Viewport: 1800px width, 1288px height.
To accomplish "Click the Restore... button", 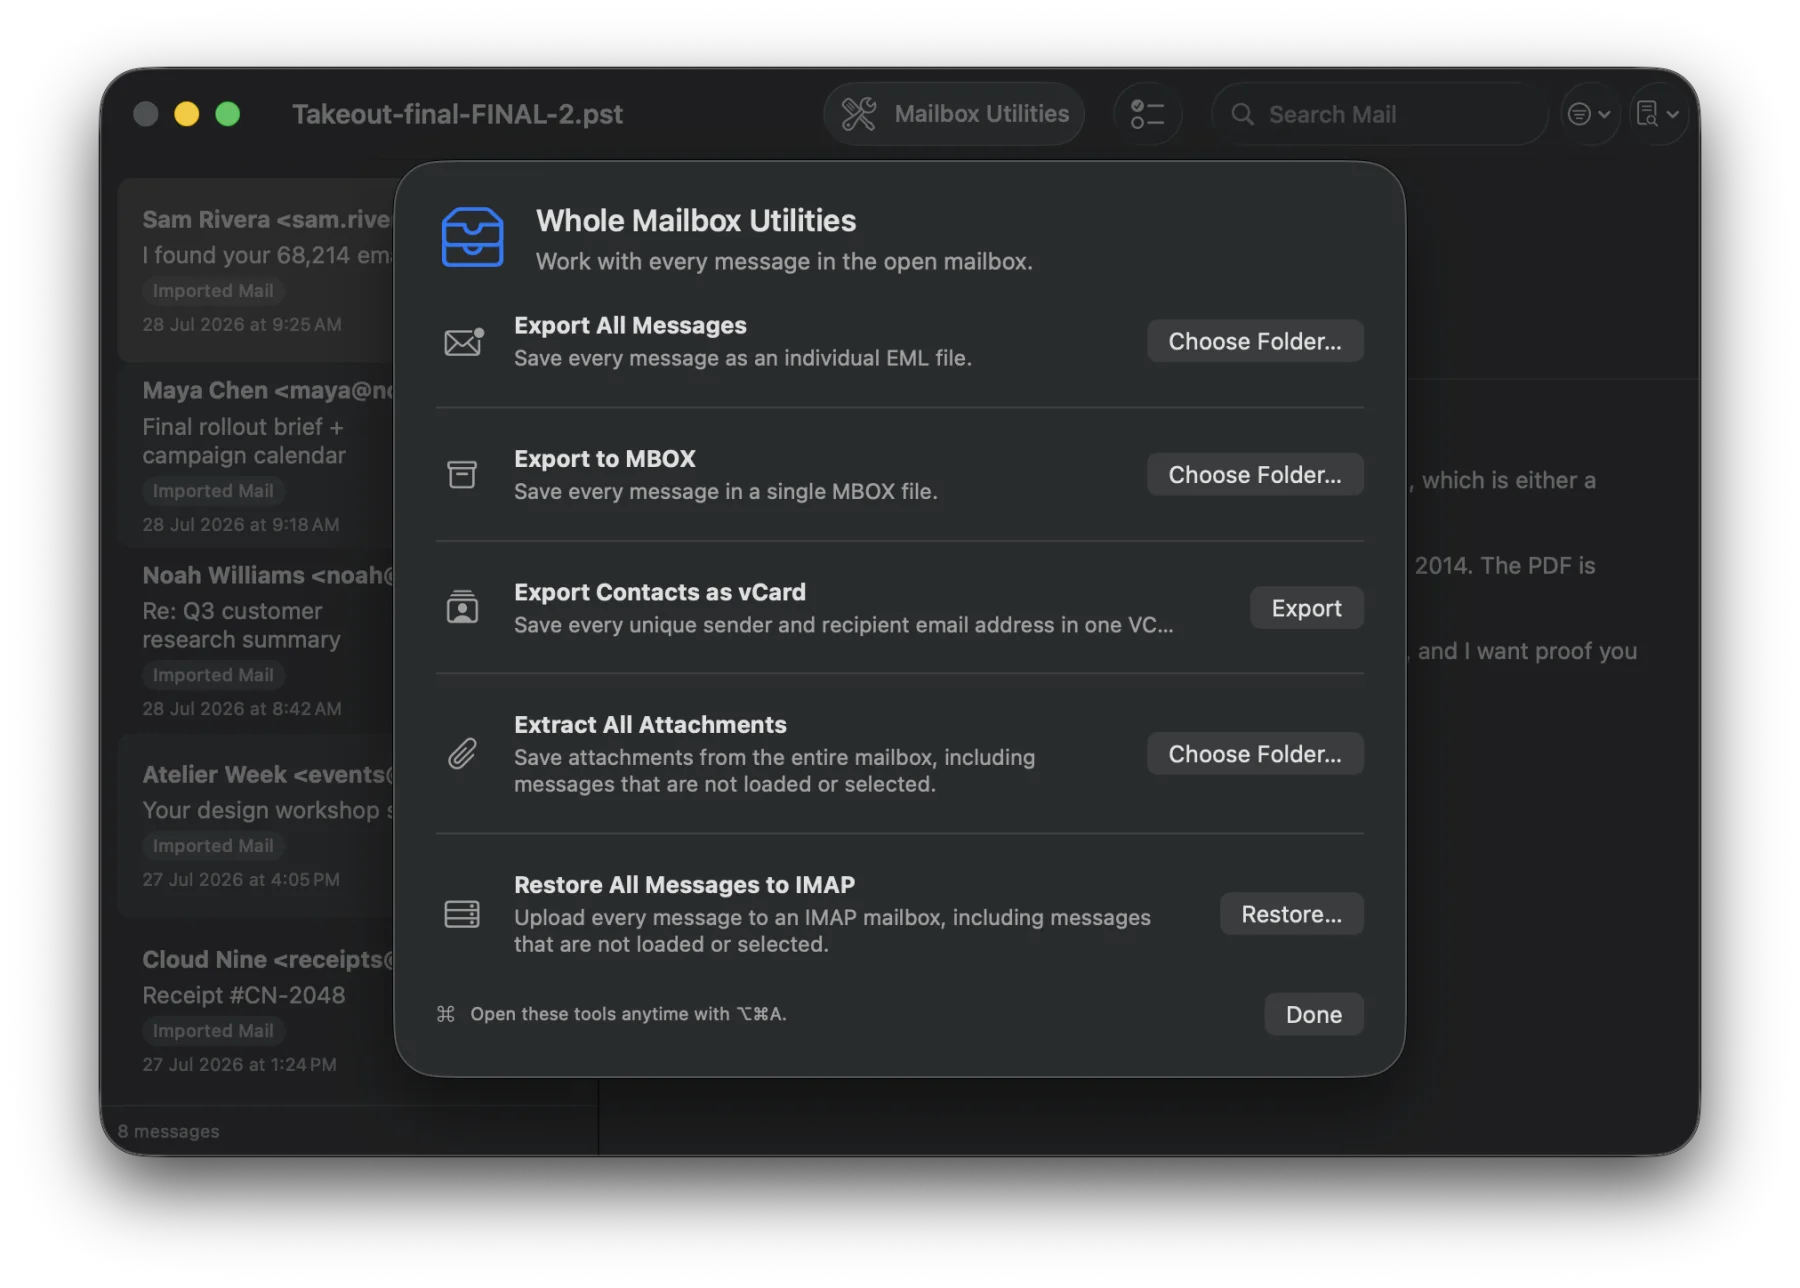I will tap(1291, 914).
